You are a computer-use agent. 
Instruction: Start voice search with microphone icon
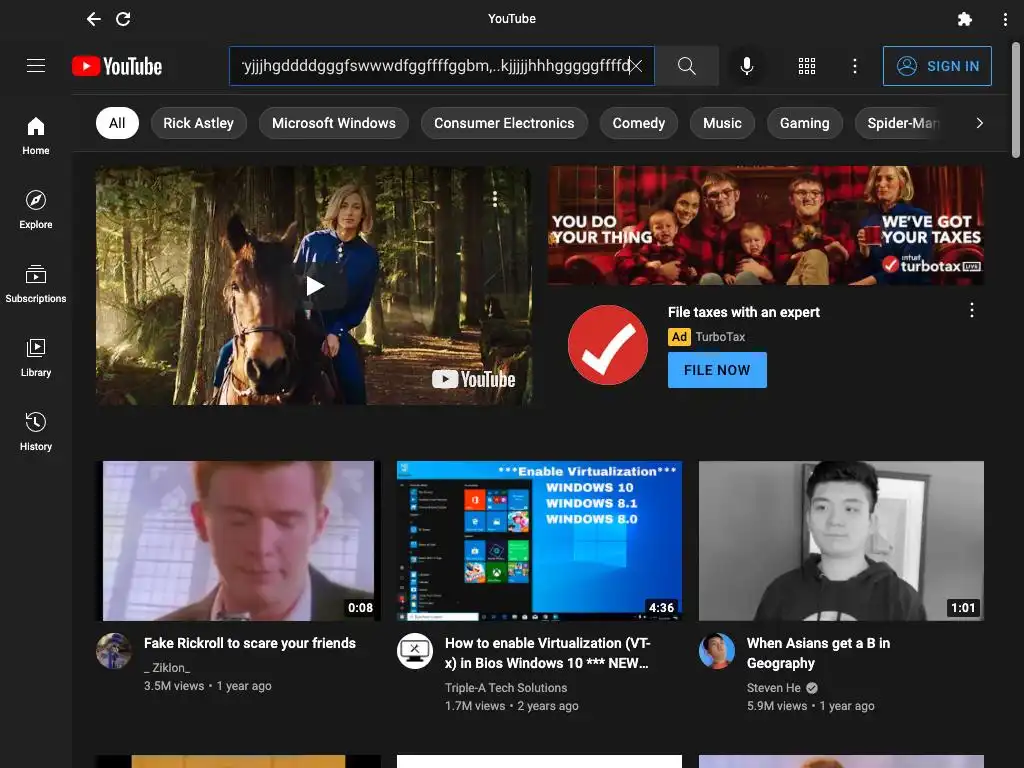tap(746, 66)
